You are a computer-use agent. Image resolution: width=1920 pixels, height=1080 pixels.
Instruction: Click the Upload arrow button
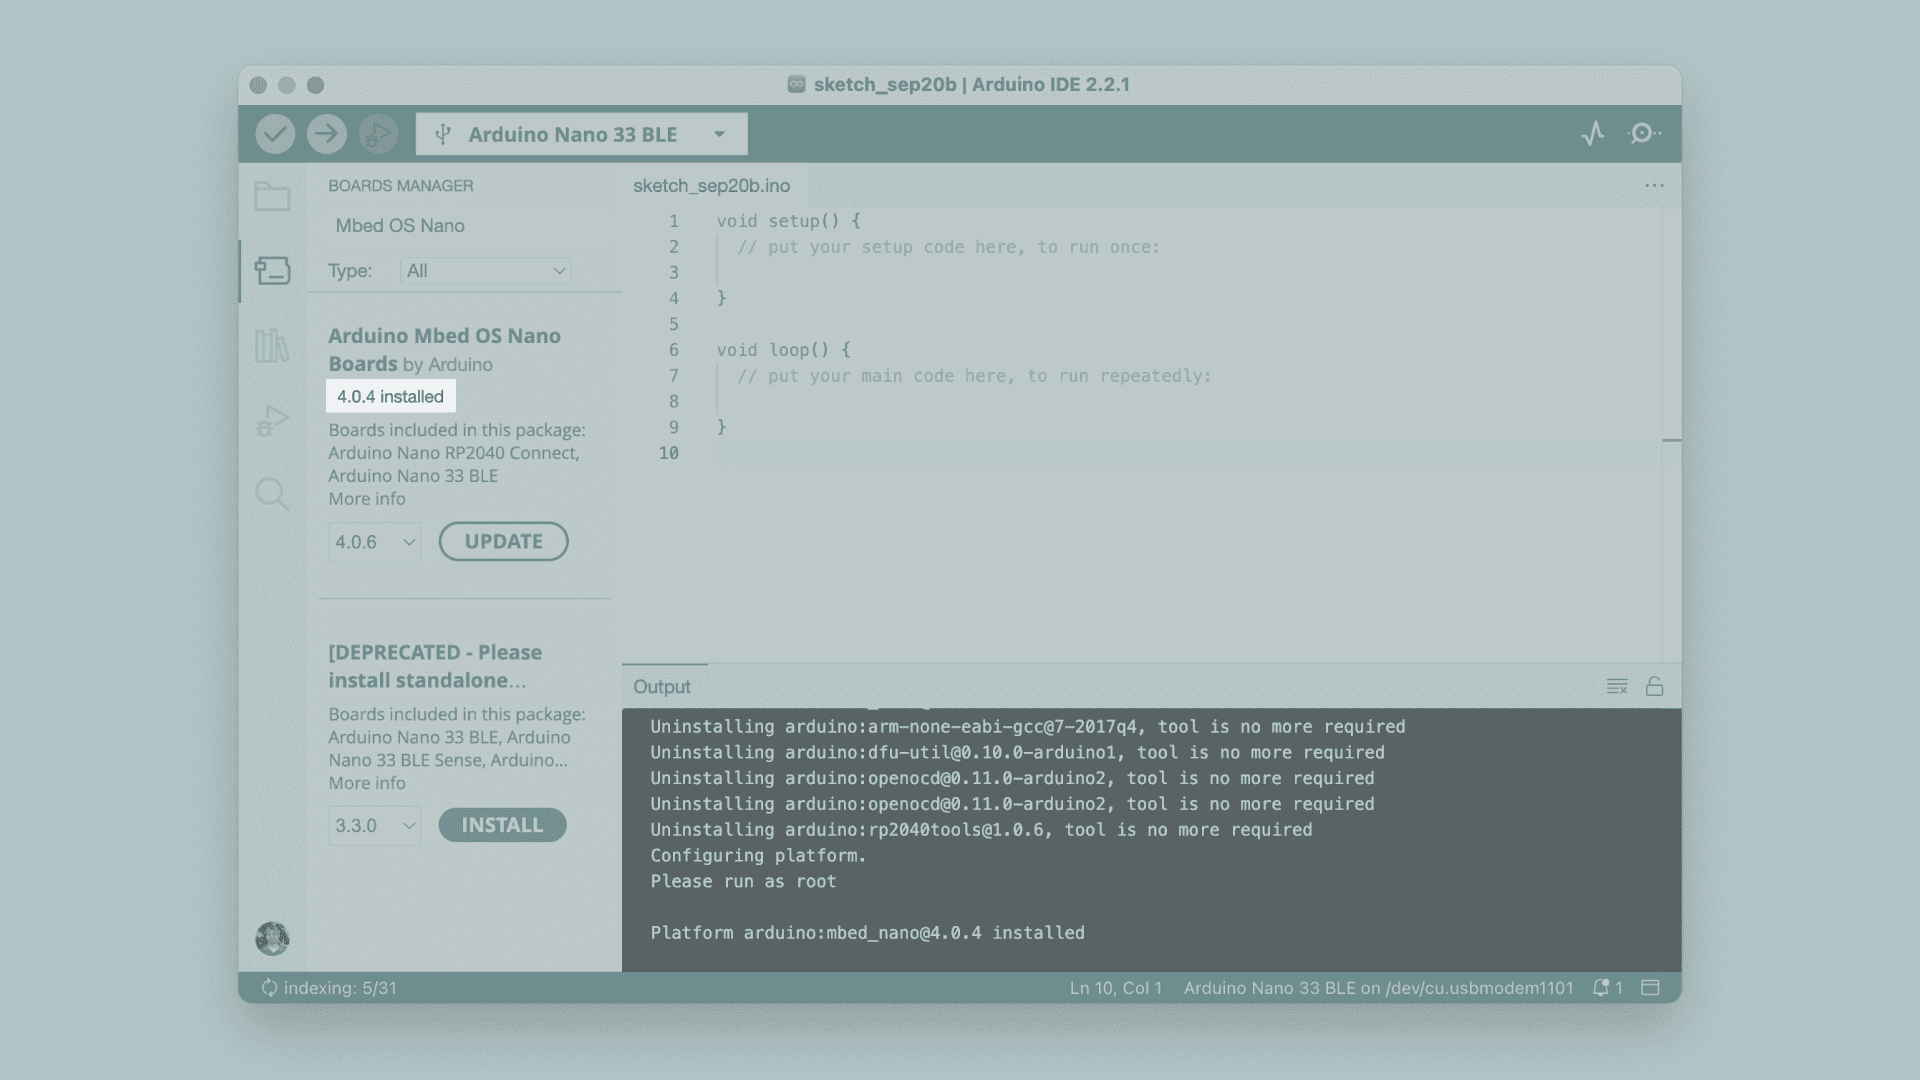pos(326,134)
